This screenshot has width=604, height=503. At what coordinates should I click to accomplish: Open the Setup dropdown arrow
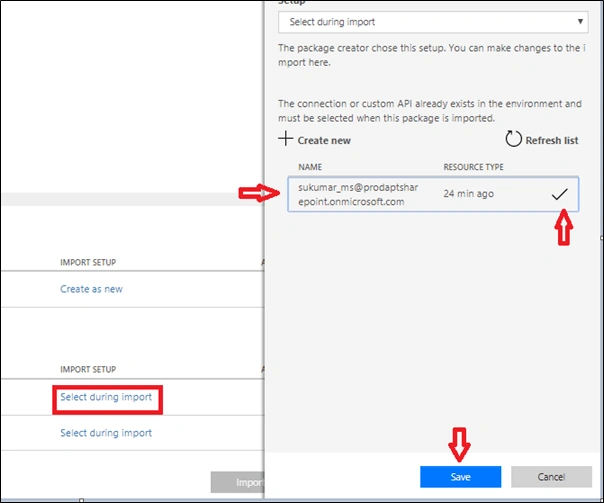pyautogui.click(x=580, y=22)
